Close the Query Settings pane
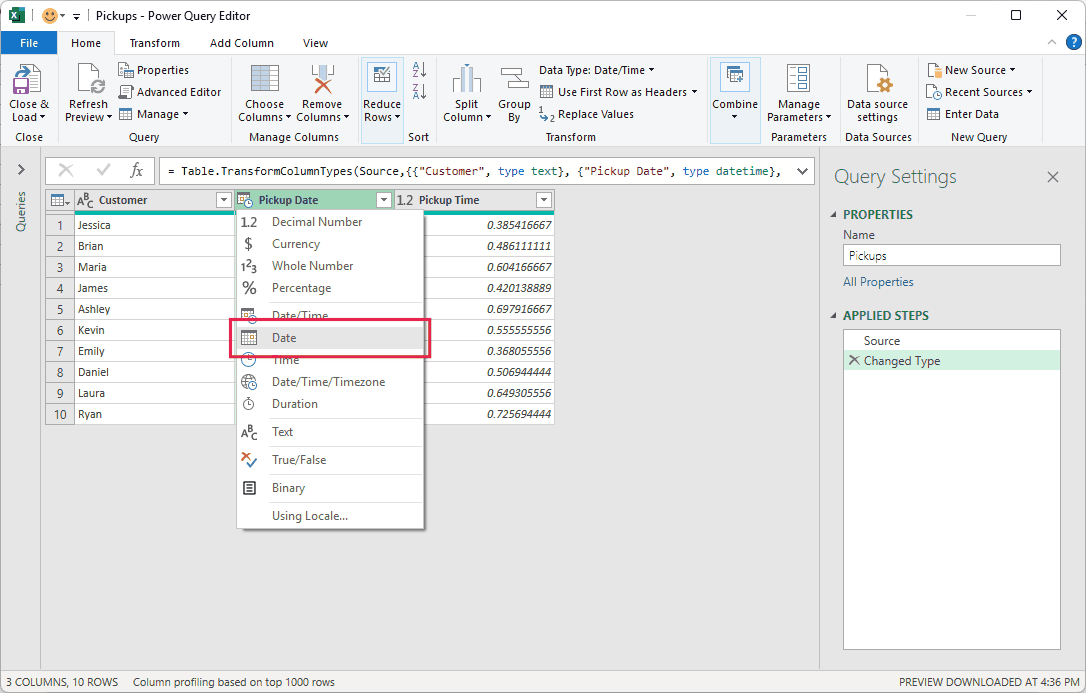Viewport: 1086px width, 693px height. 1053,177
